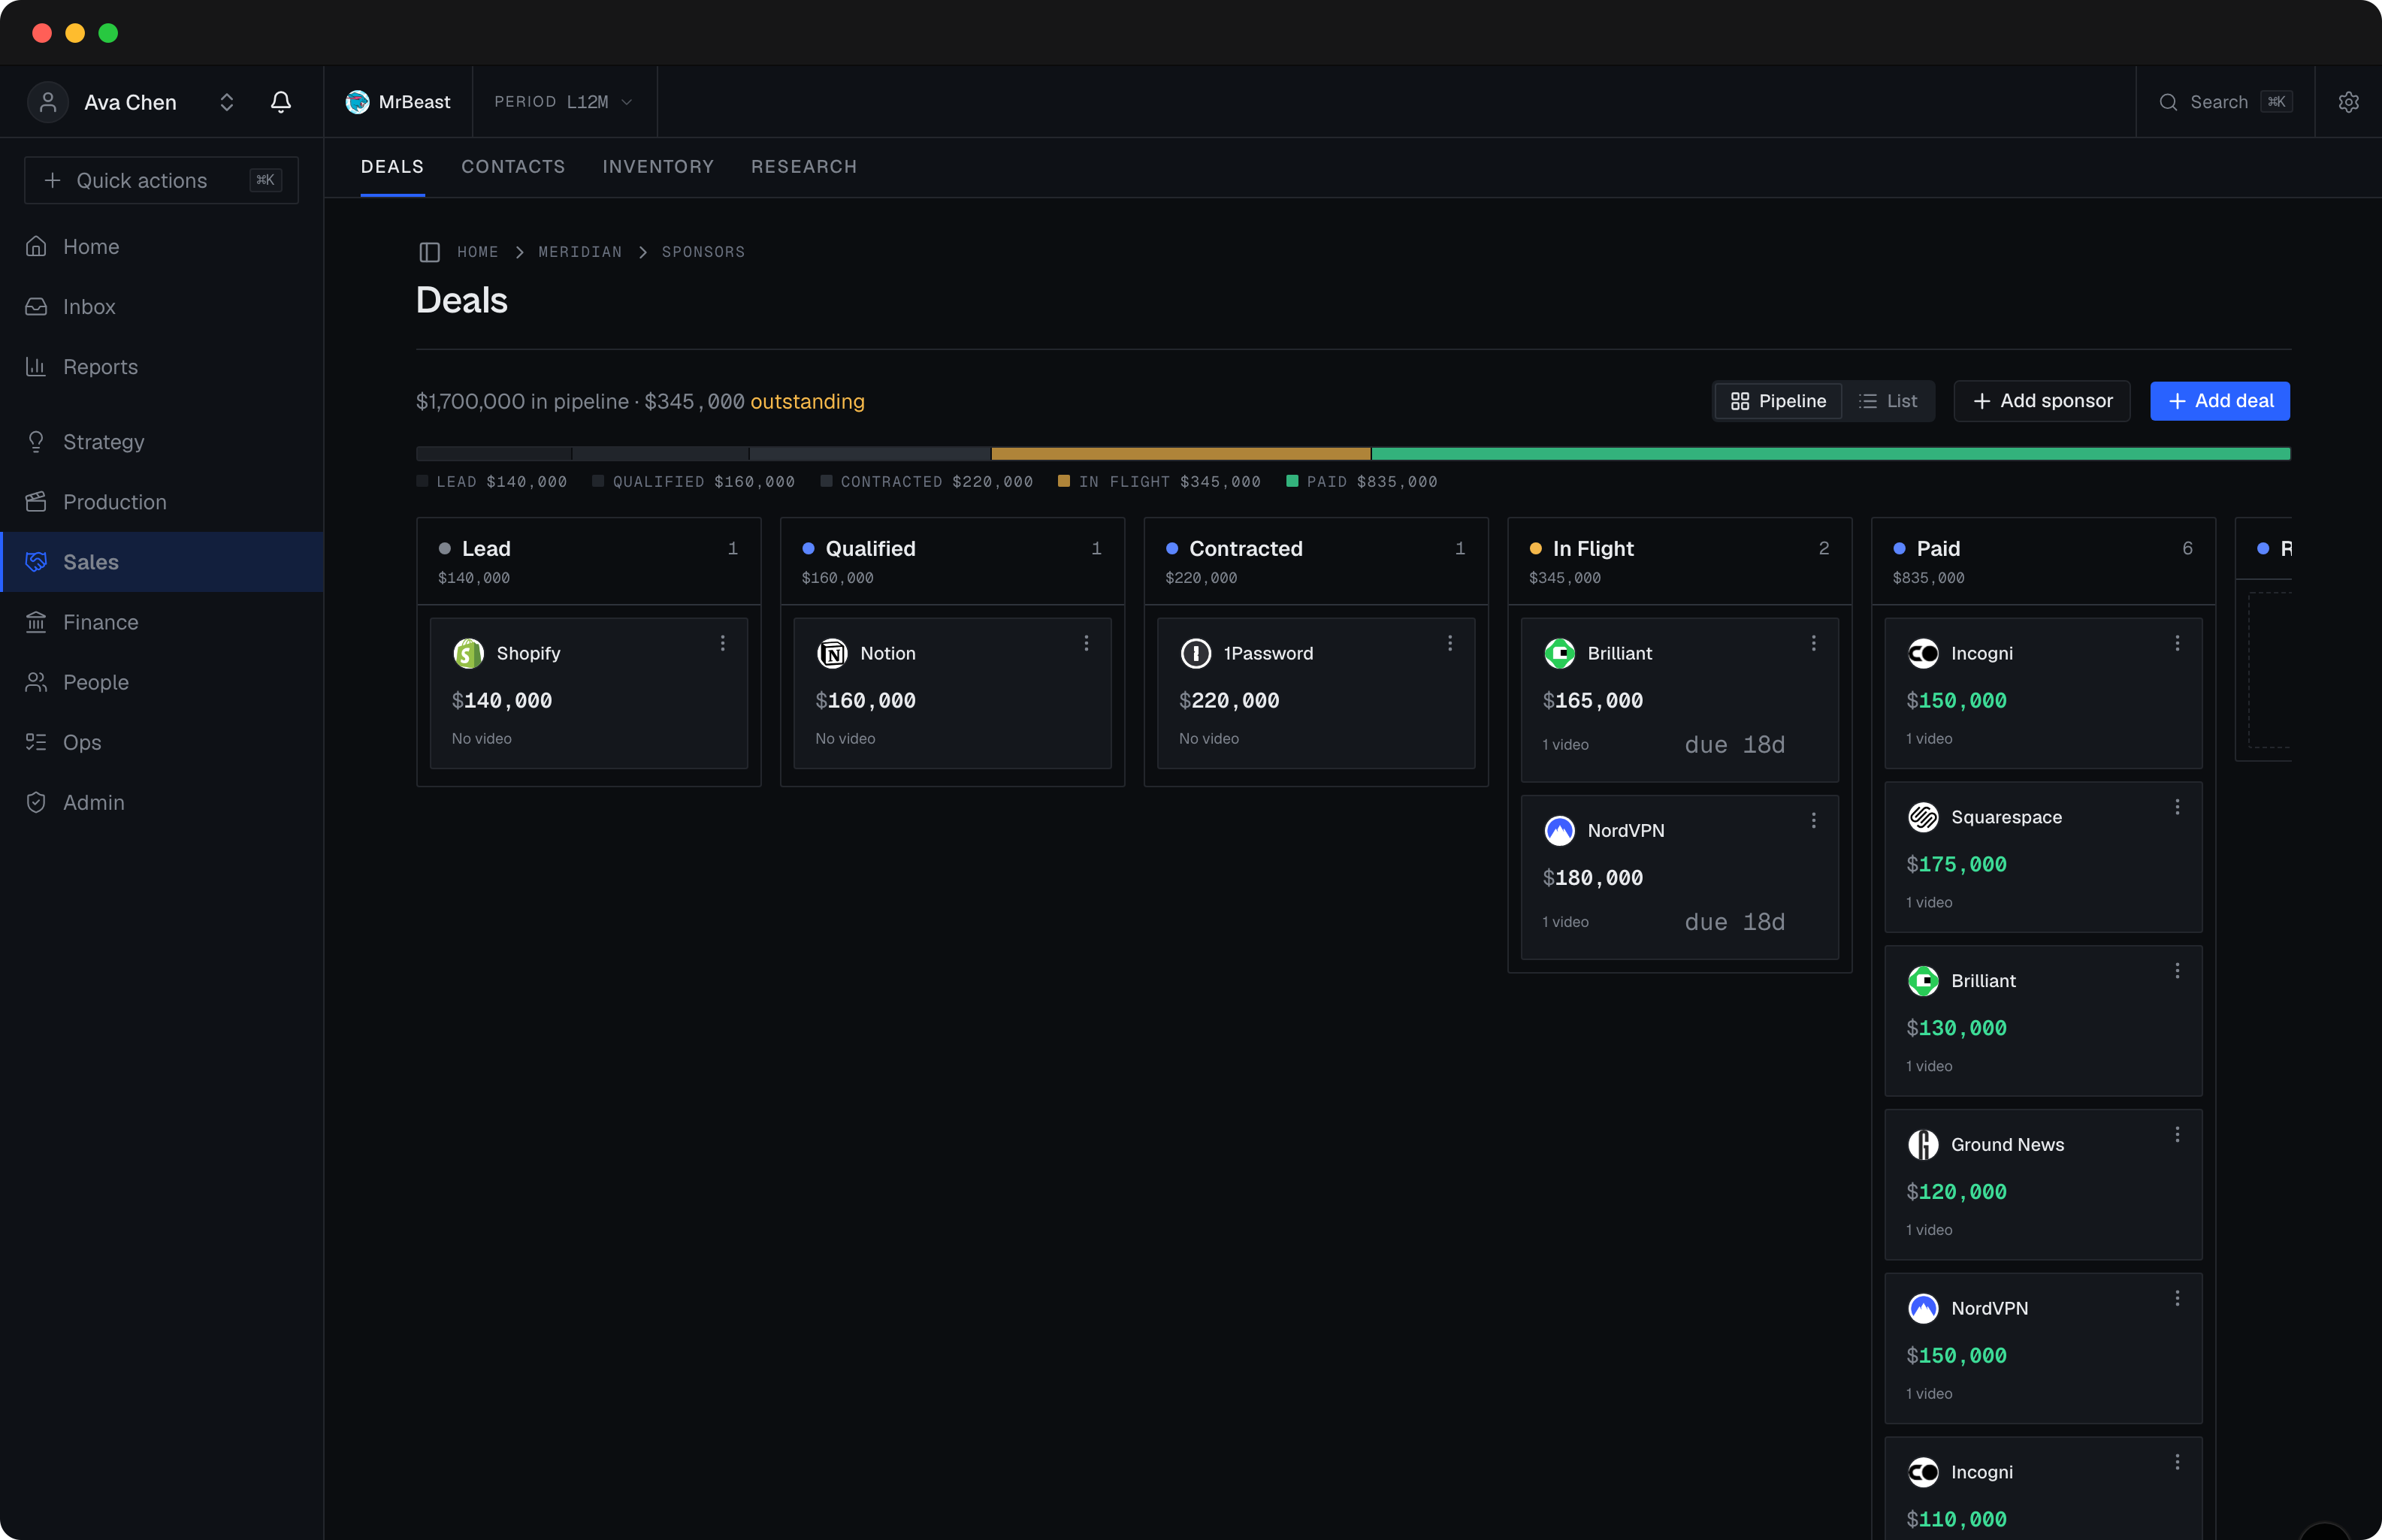Image resolution: width=2382 pixels, height=1540 pixels.
Task: Switch to List view
Action: tap(1887, 401)
